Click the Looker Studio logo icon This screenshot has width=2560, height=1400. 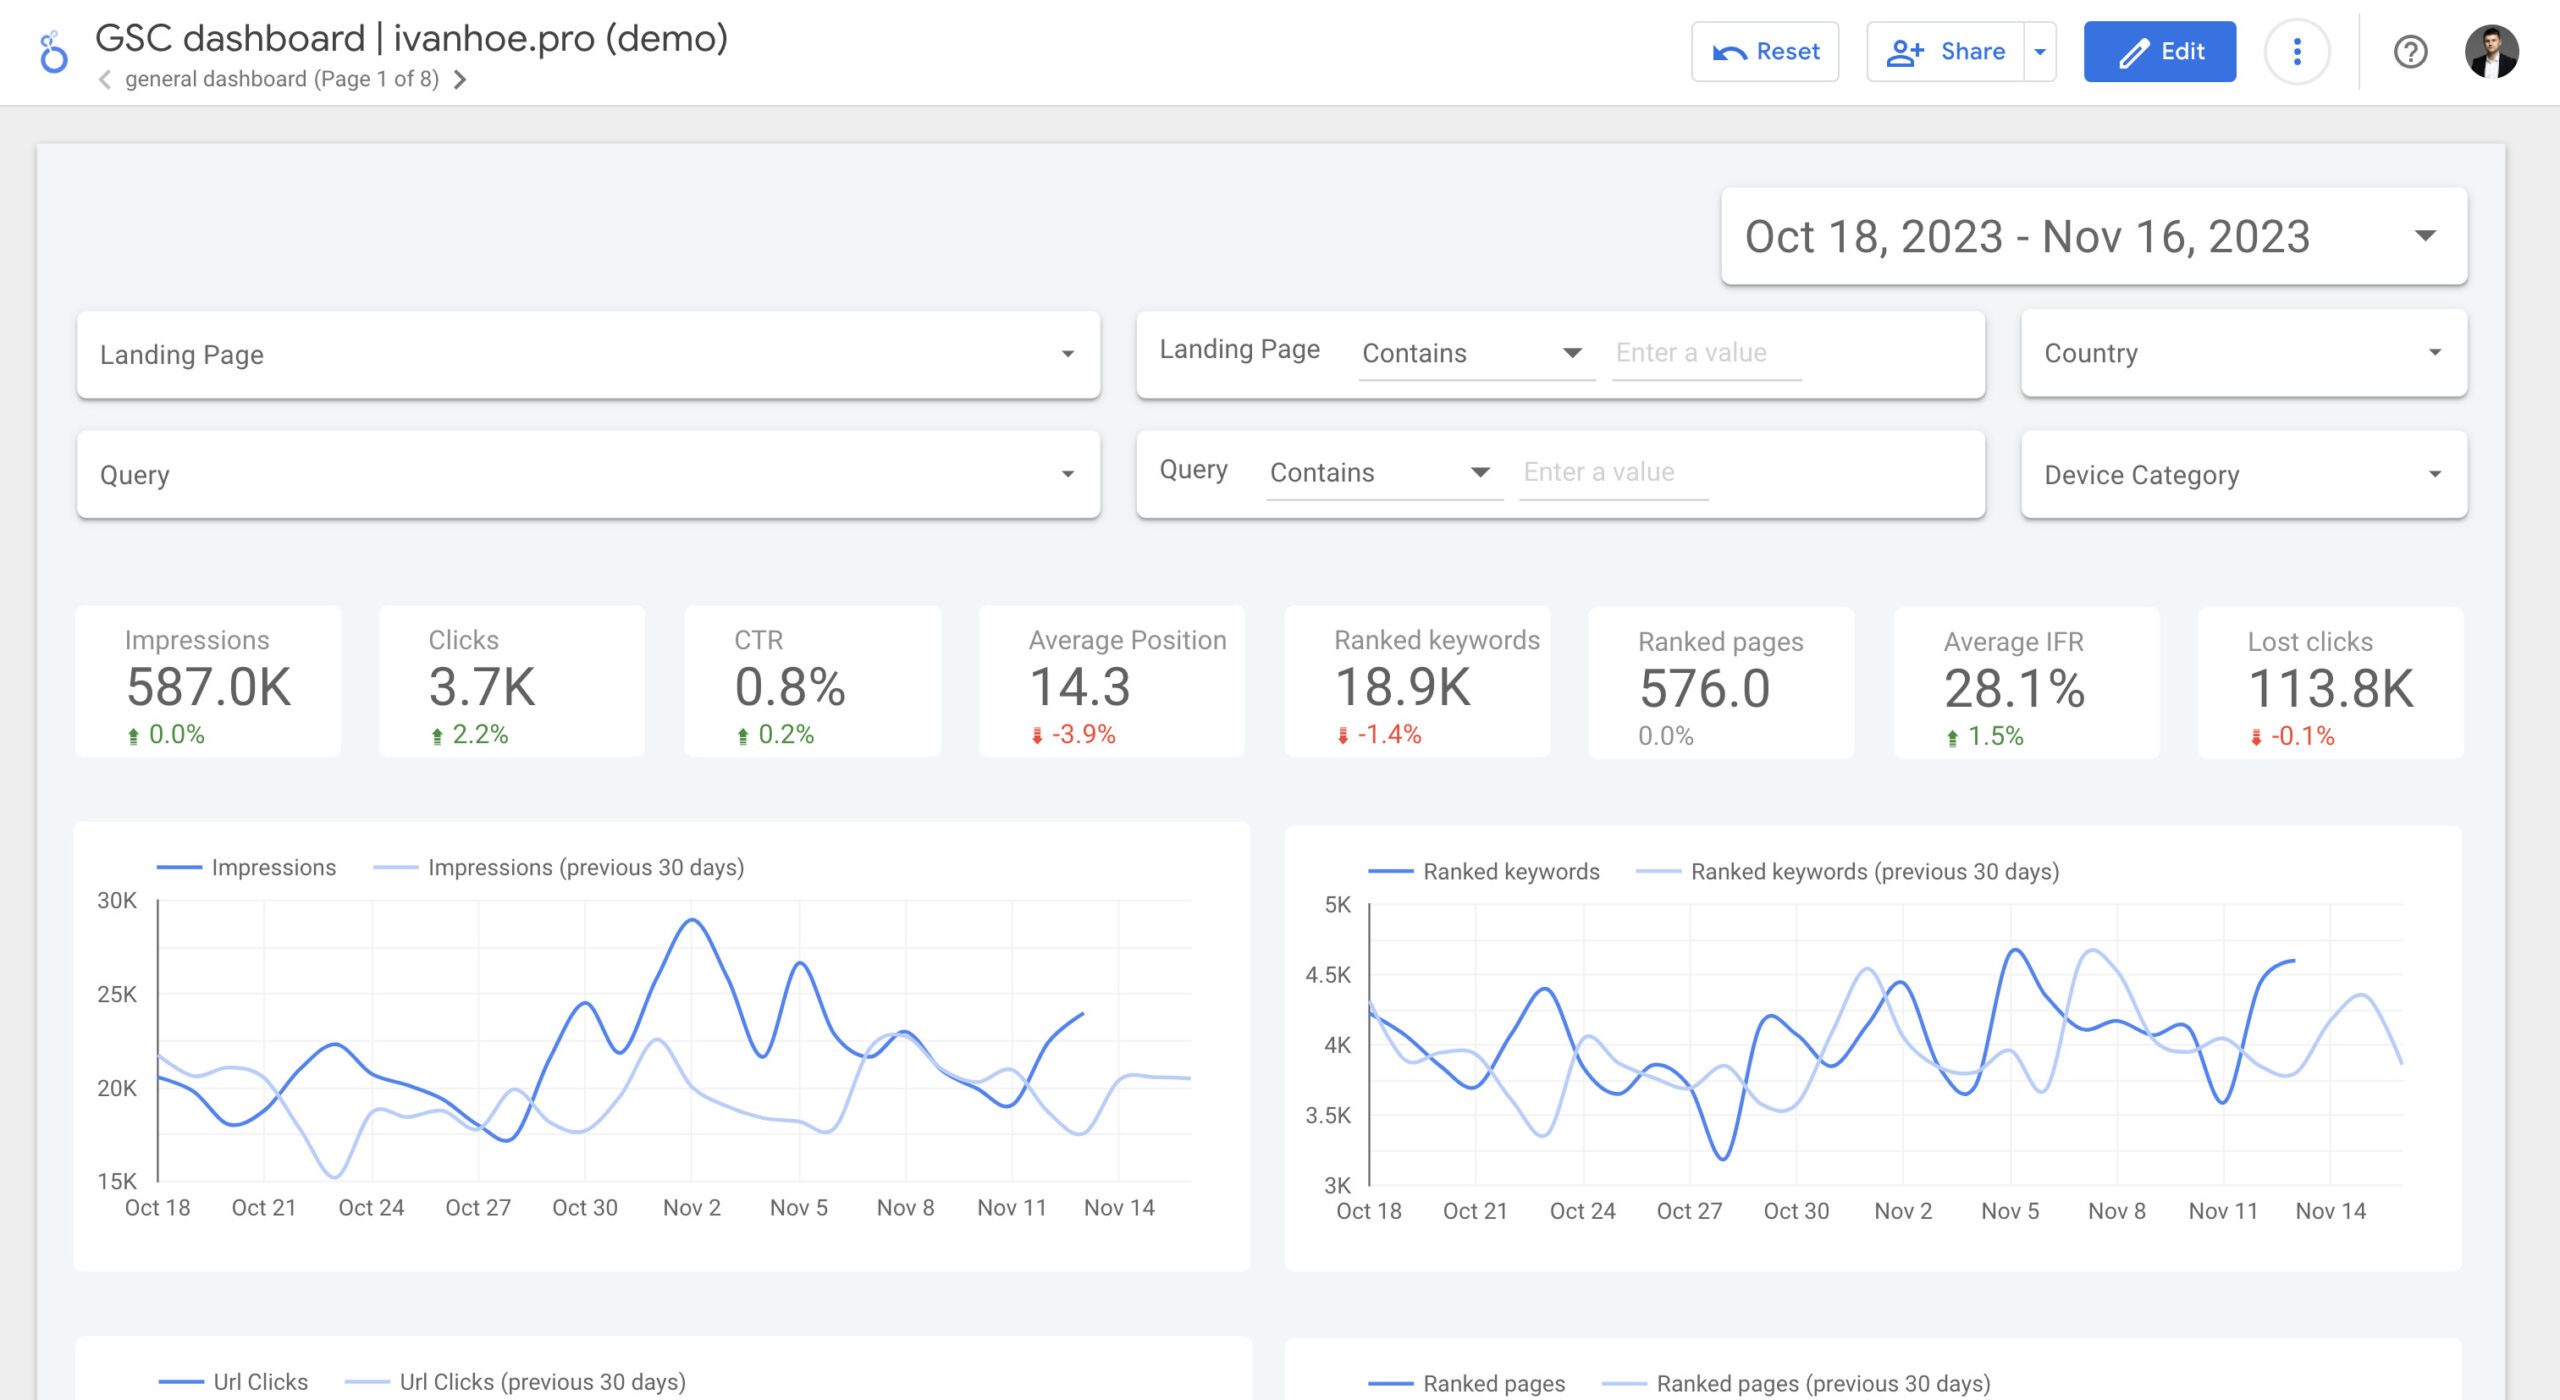53,52
